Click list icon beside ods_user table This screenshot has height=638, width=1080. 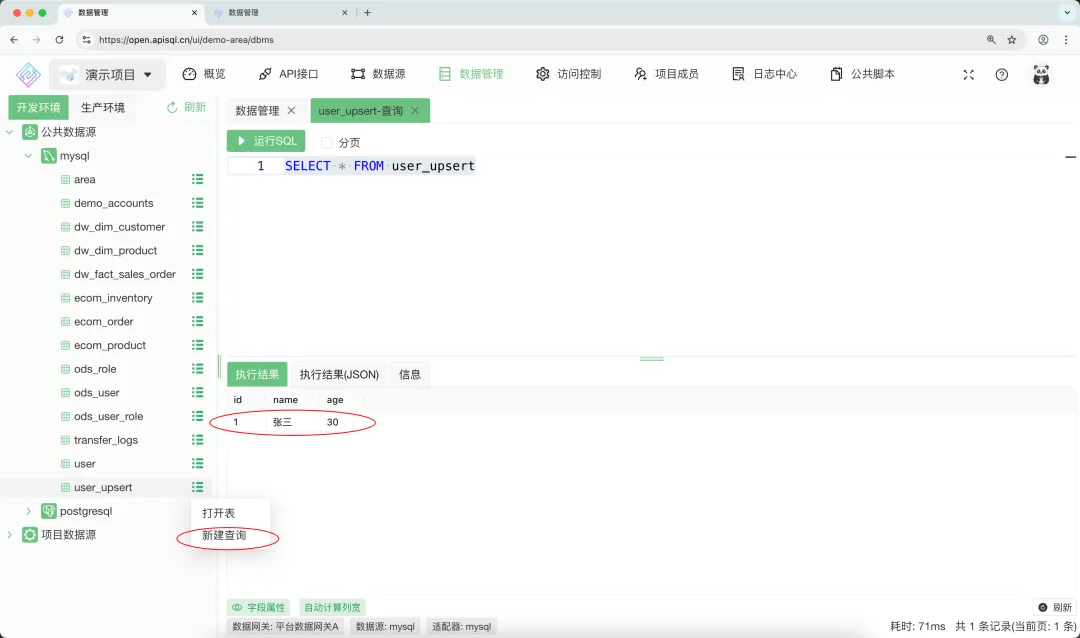click(x=198, y=393)
